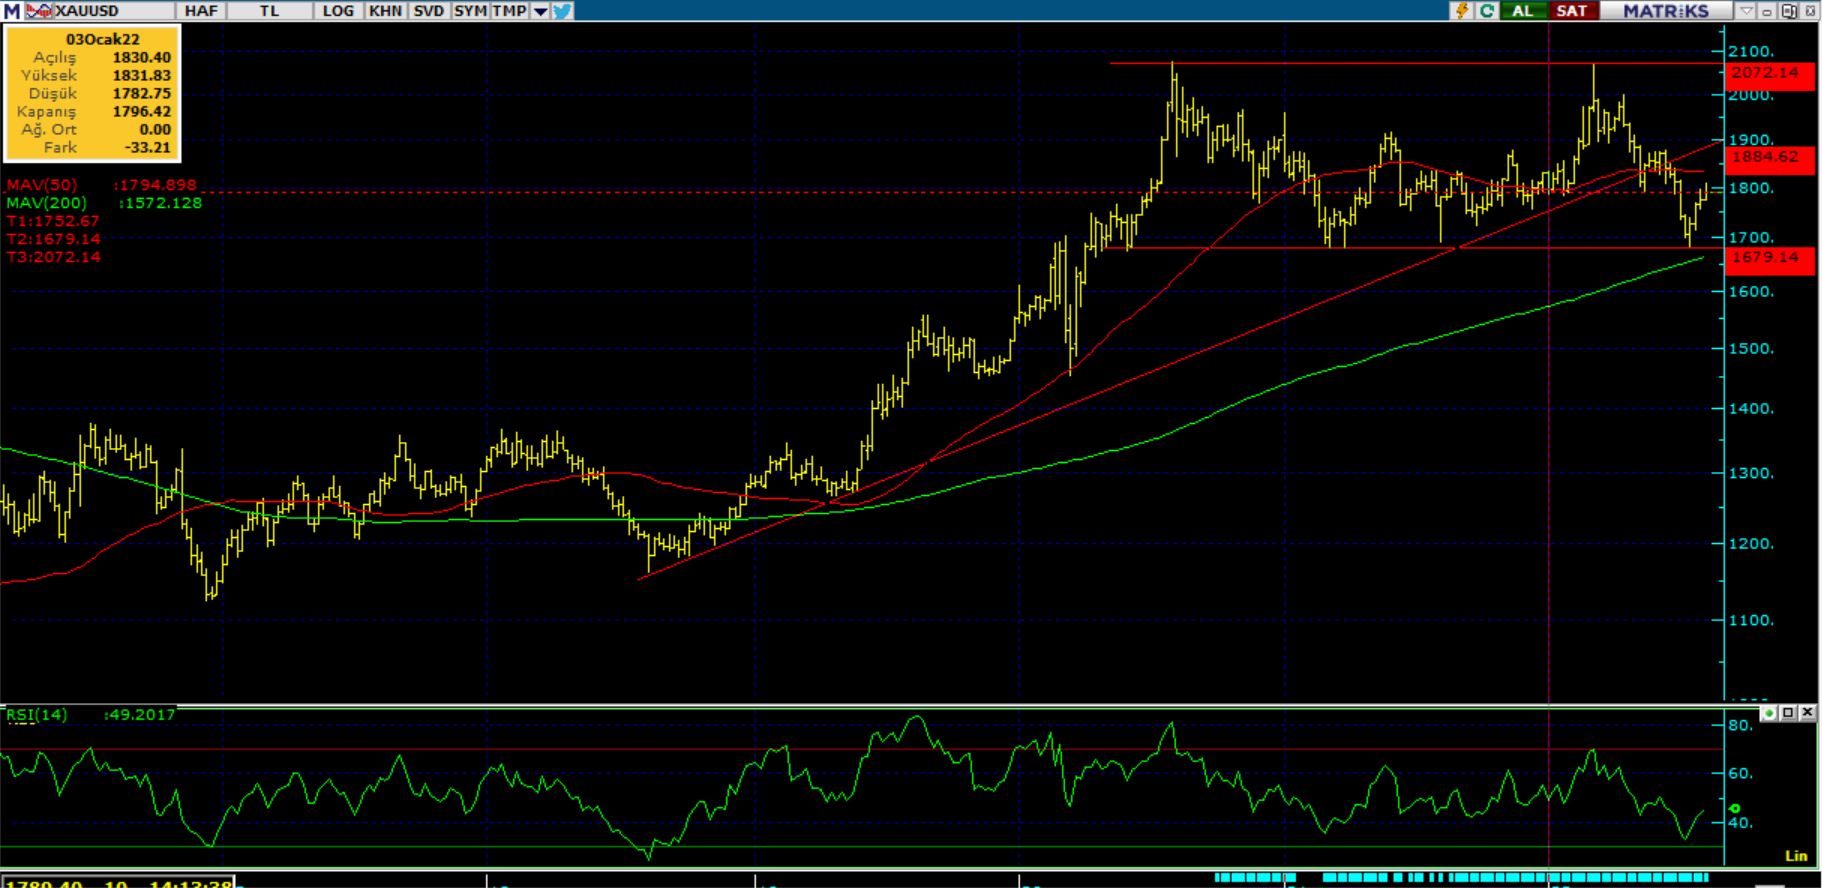Click the T3:2072.14 trend line label
1822x888 pixels.
[x=53, y=257]
